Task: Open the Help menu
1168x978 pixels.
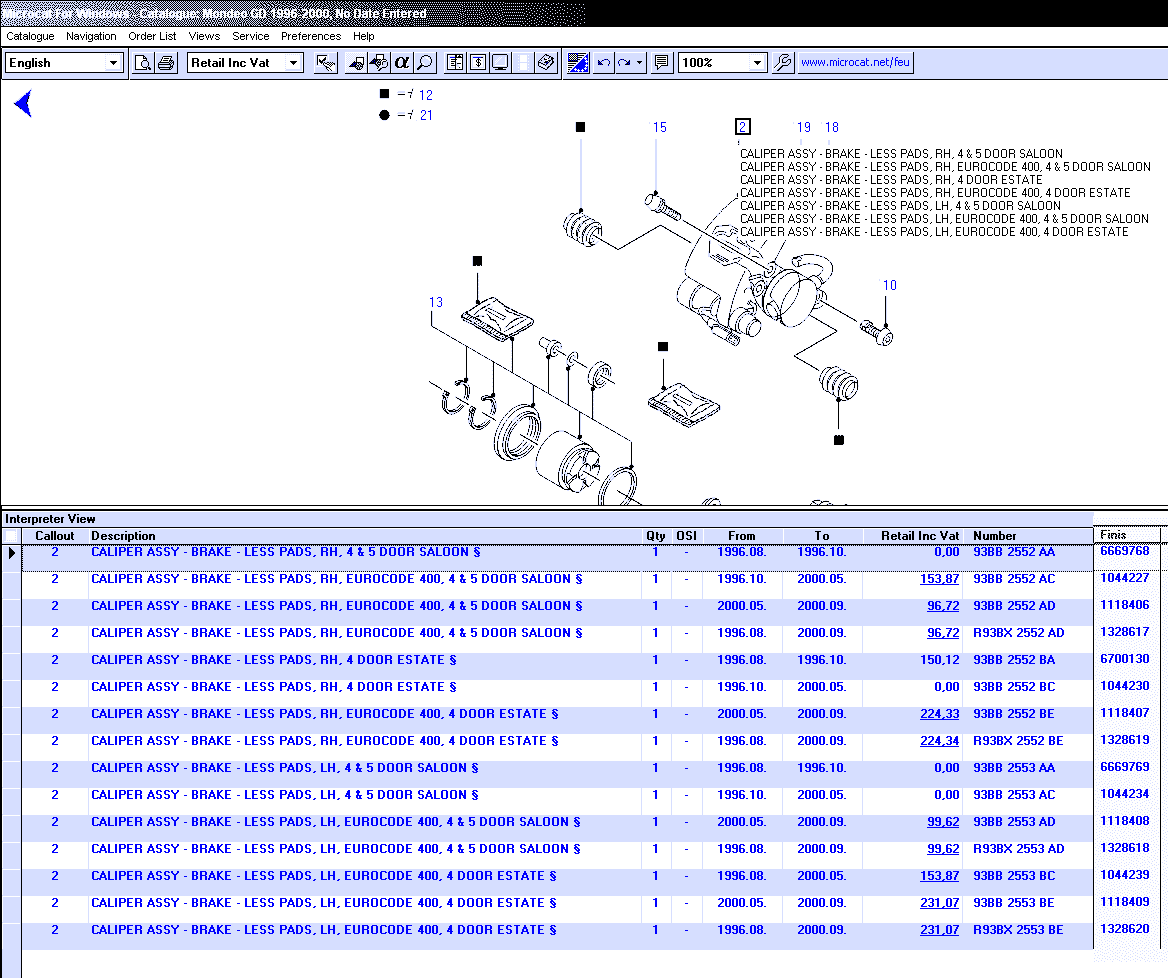Action: pos(364,36)
